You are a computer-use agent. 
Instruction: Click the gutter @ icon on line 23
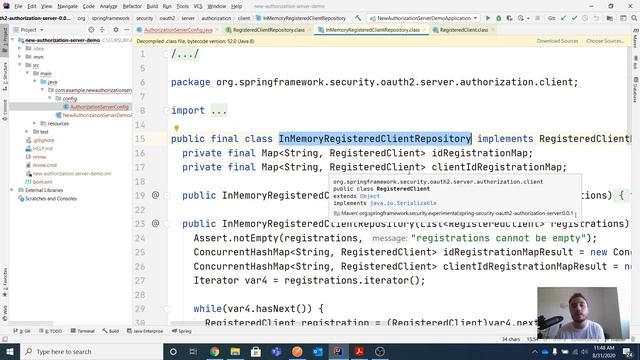(x=156, y=224)
